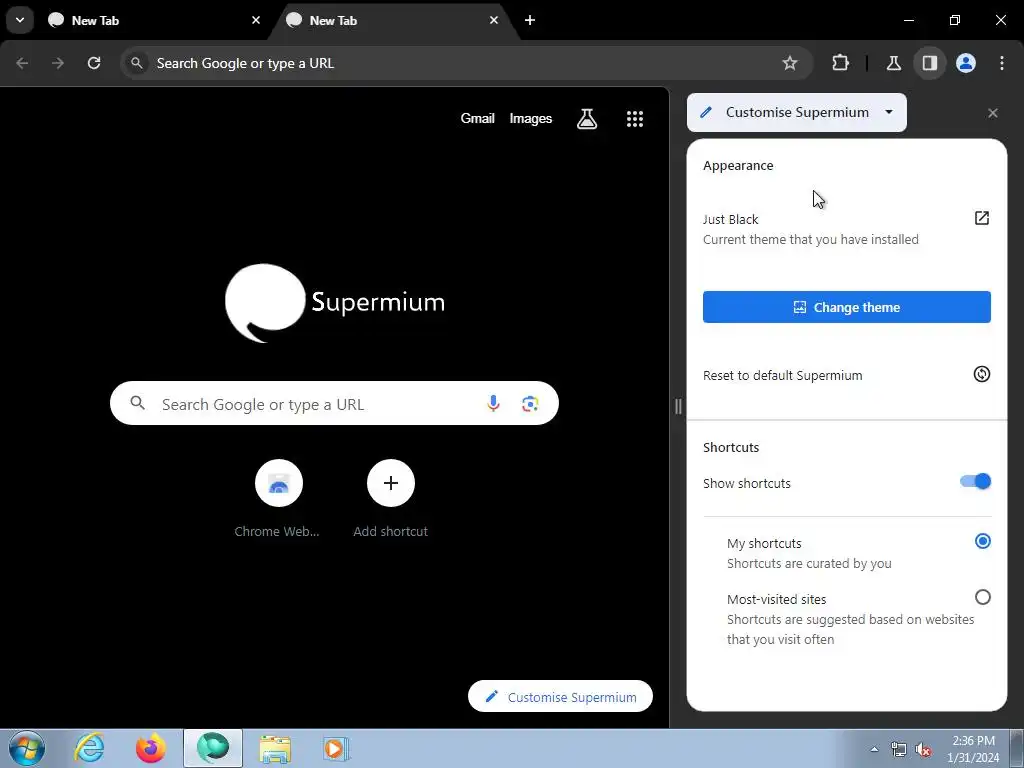
Task: Open the Google apps grid
Action: 635,118
